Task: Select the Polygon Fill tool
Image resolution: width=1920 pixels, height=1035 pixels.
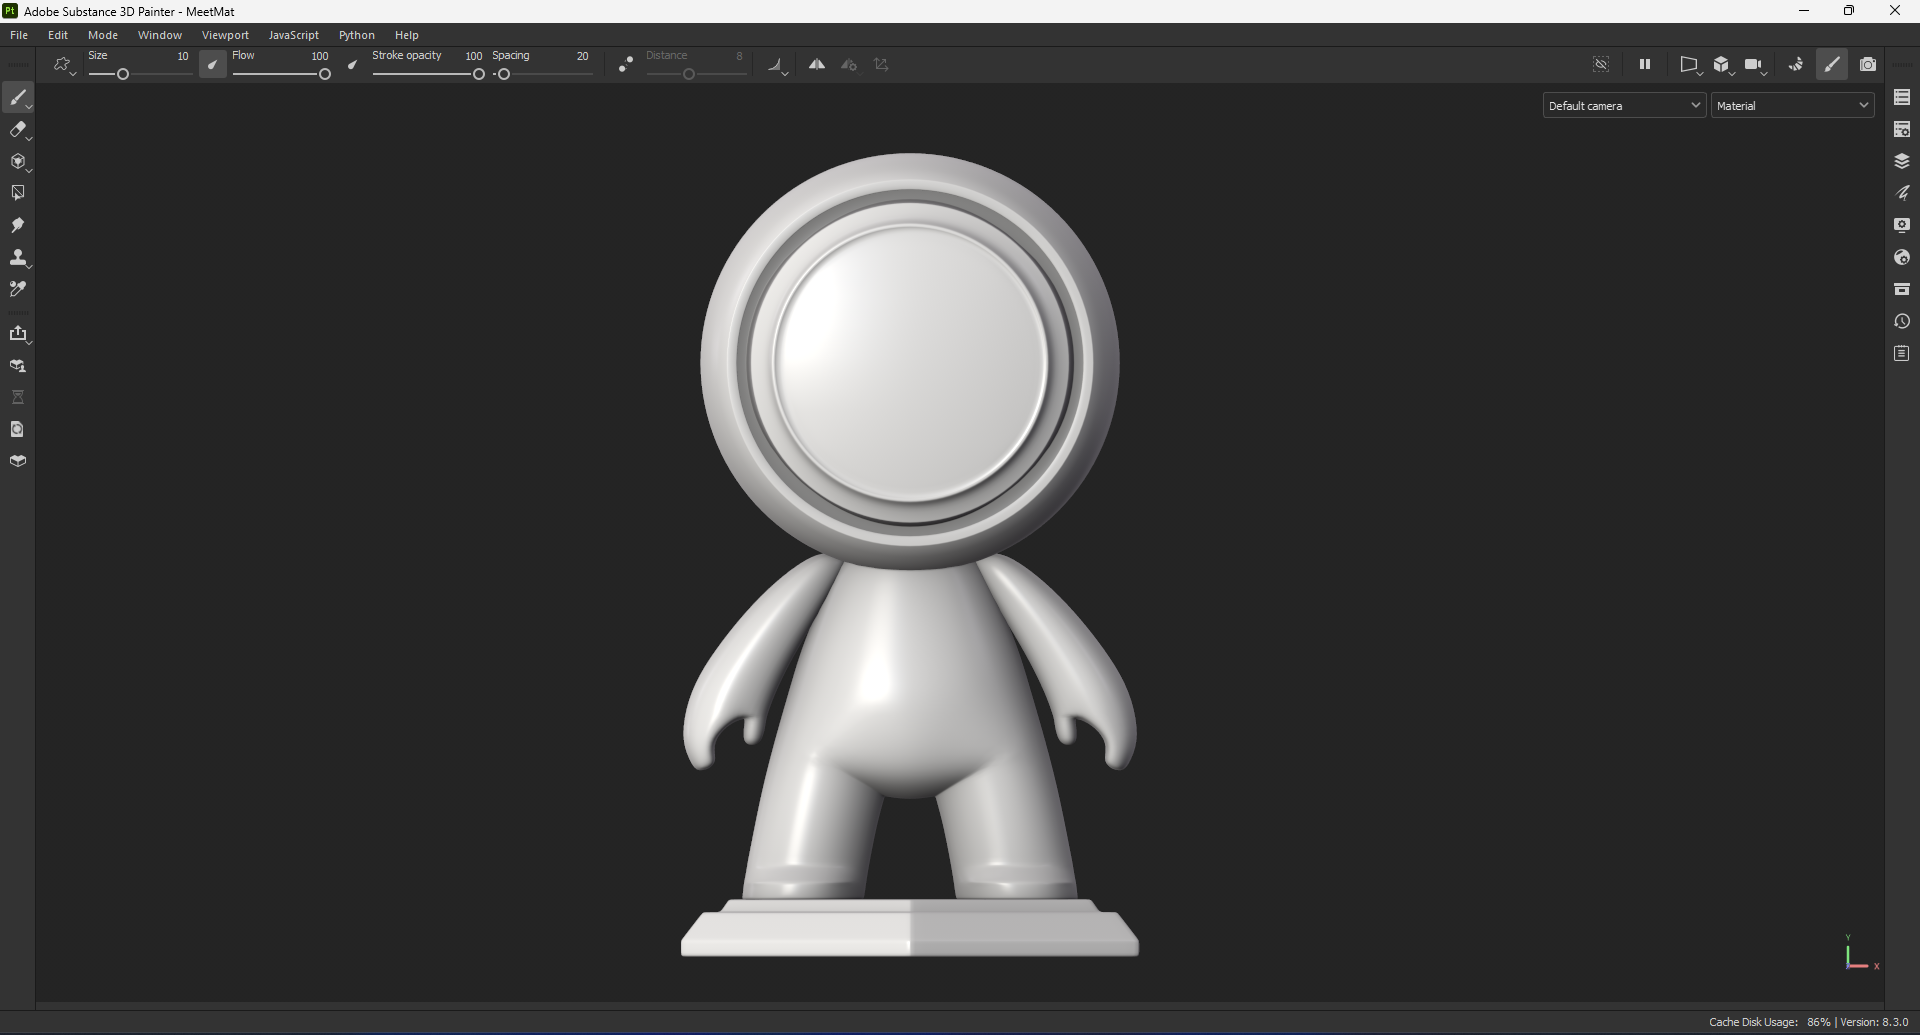Action: (18, 191)
